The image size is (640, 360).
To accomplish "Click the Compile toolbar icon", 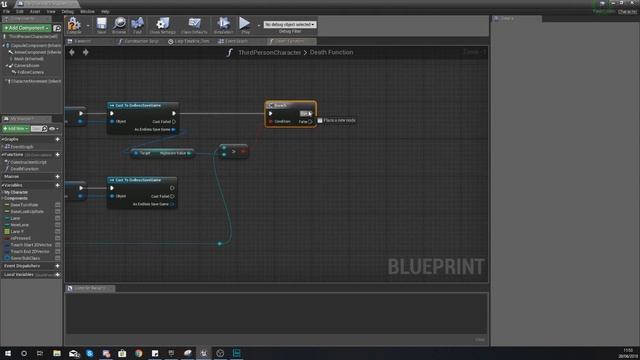I will click(x=74, y=25).
